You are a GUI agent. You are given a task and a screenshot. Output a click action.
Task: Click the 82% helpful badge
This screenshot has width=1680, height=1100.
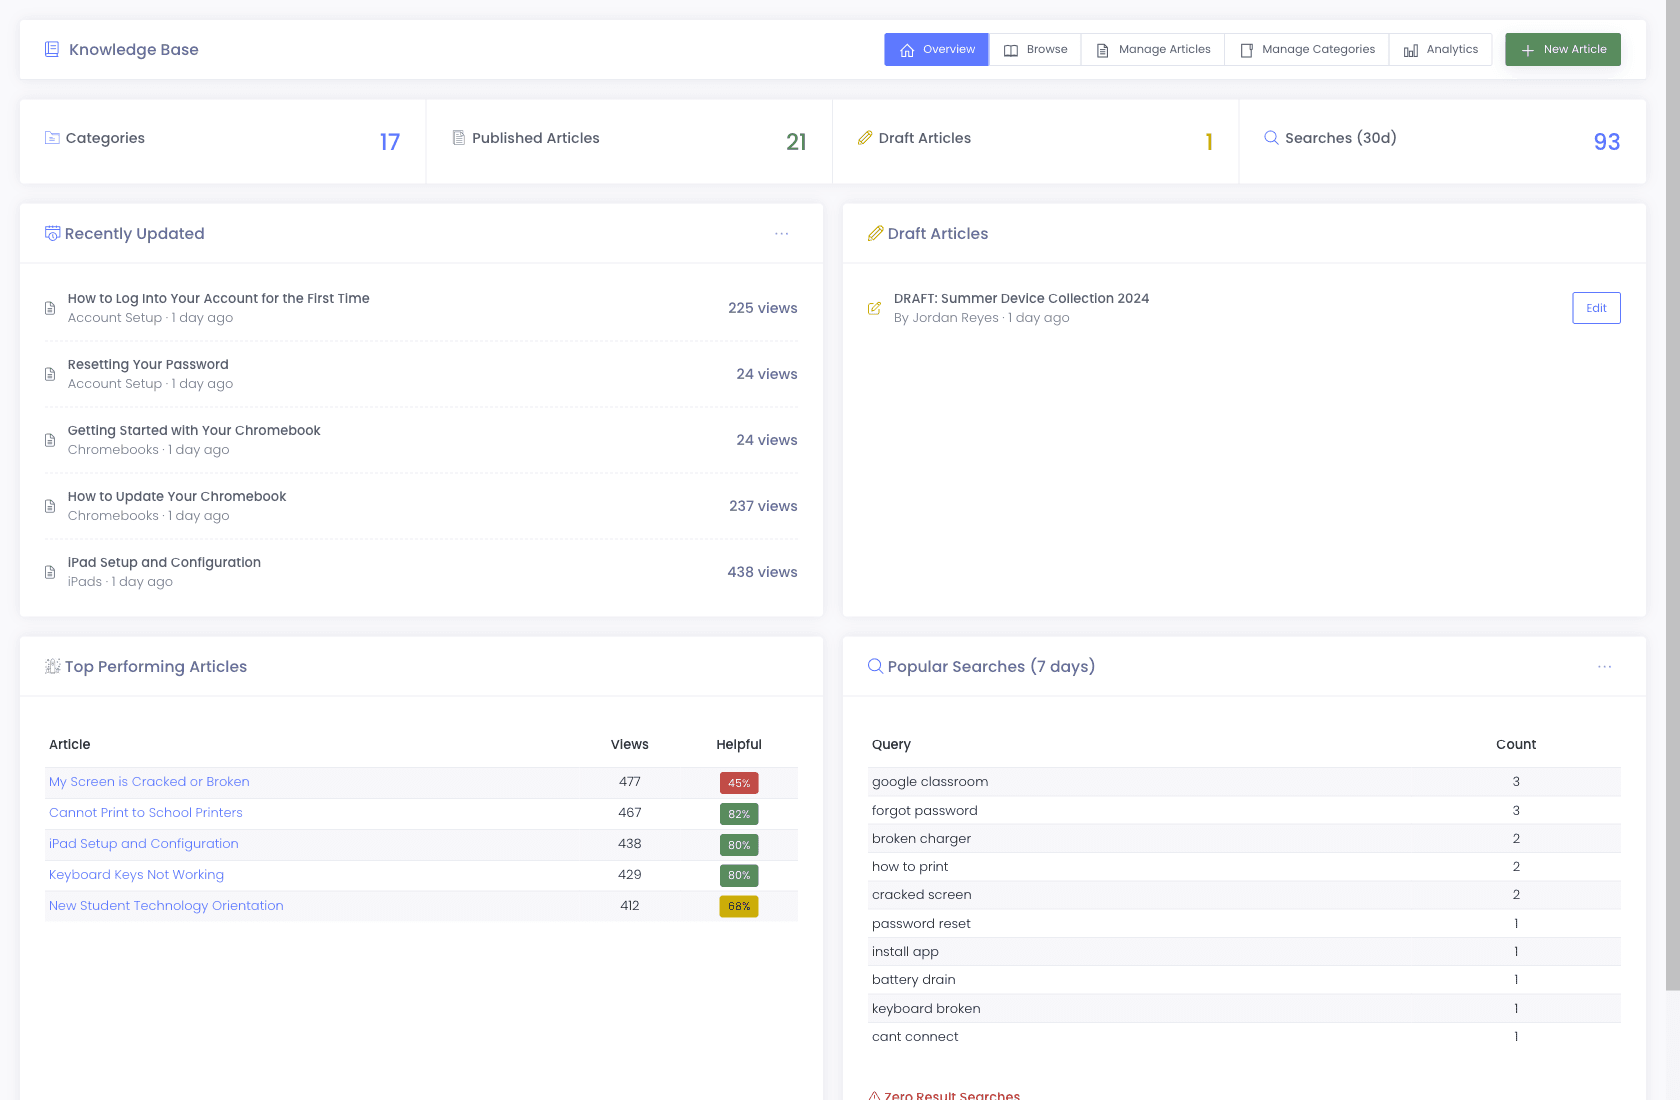pyautogui.click(x=739, y=814)
